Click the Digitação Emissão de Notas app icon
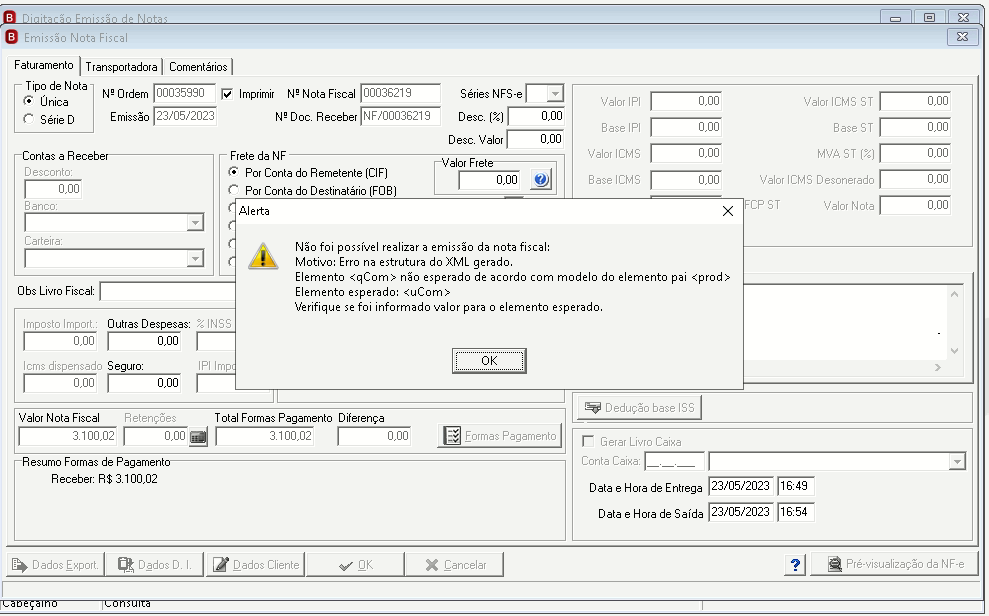Viewport: 989px width, 616px height. [x=9, y=17]
